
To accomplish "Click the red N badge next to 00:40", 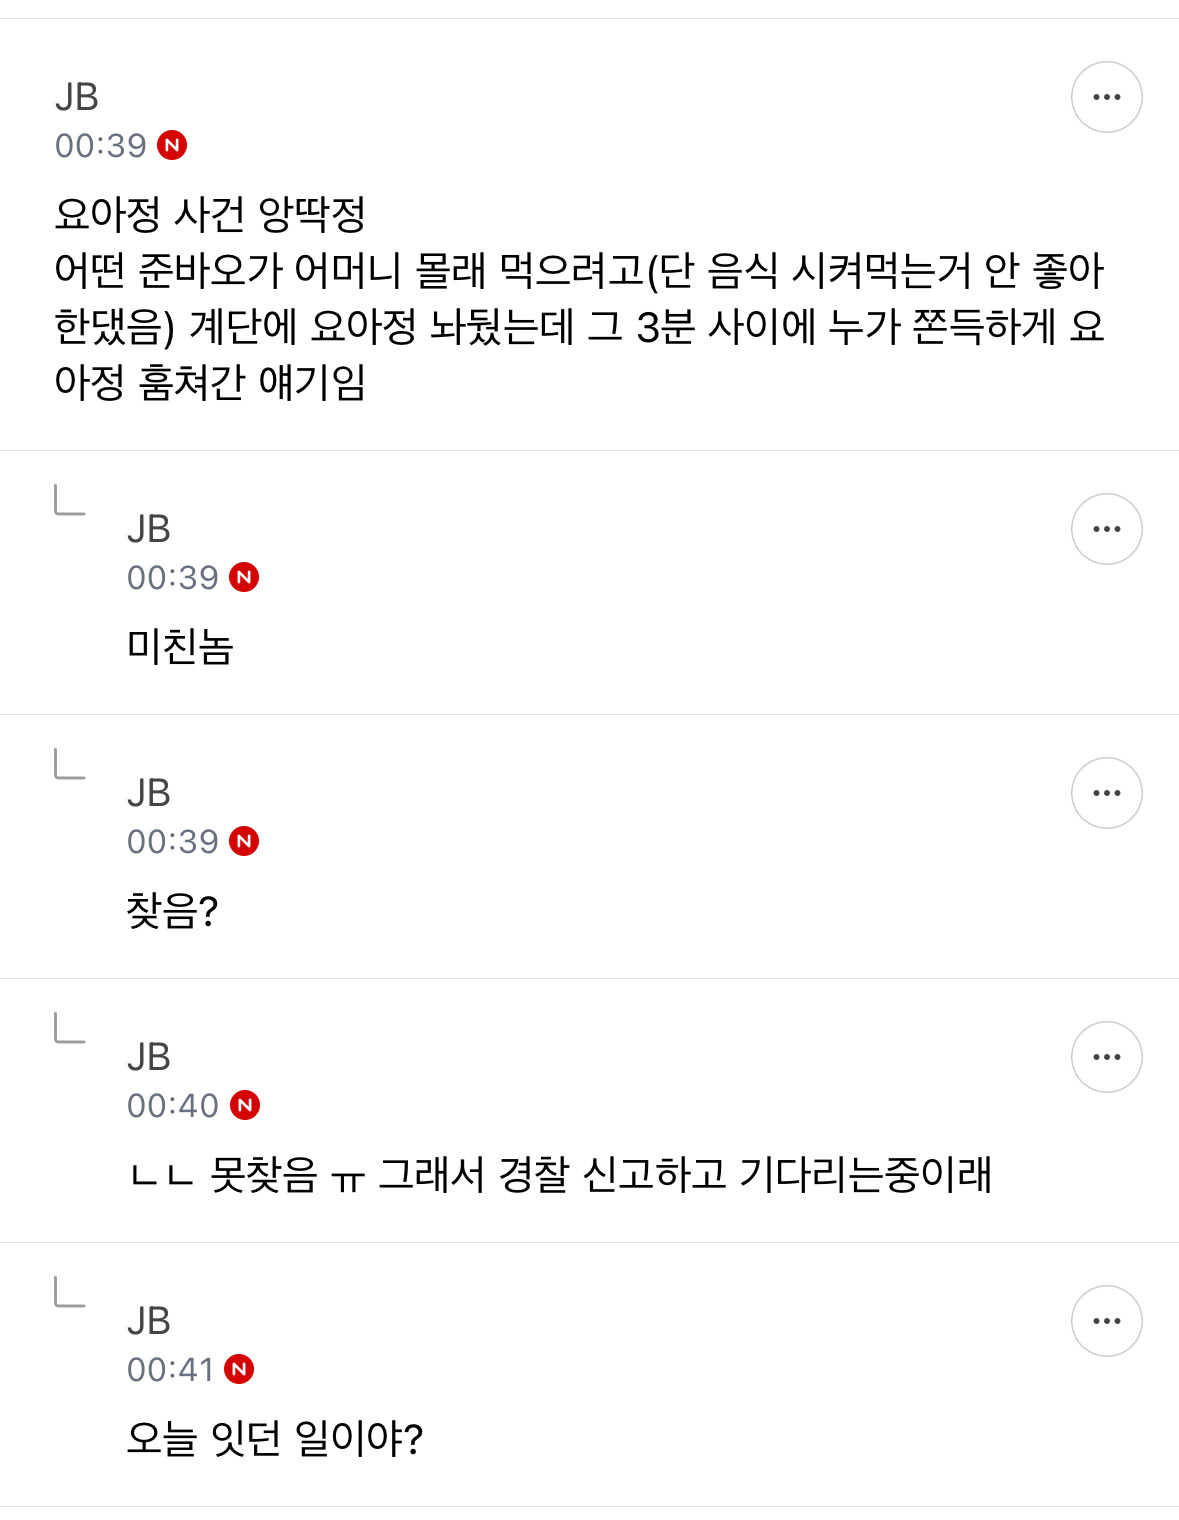I will click(245, 1105).
